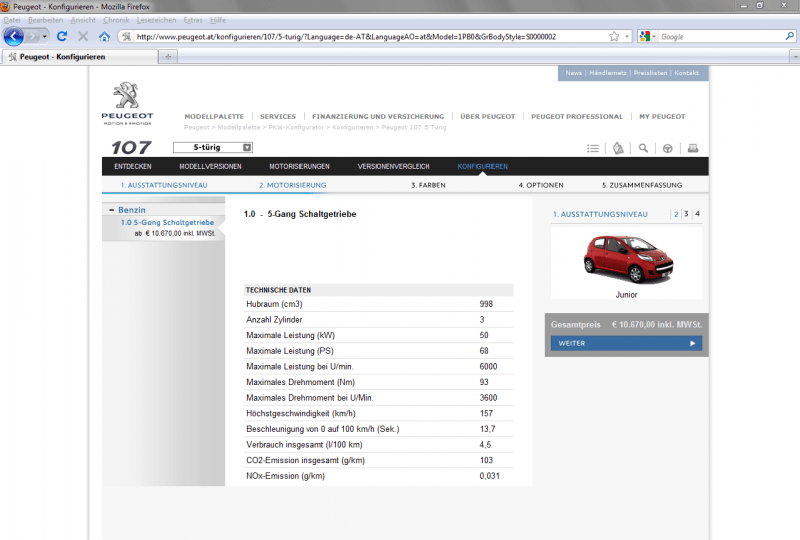Click the Google search input field

click(x=721, y=37)
